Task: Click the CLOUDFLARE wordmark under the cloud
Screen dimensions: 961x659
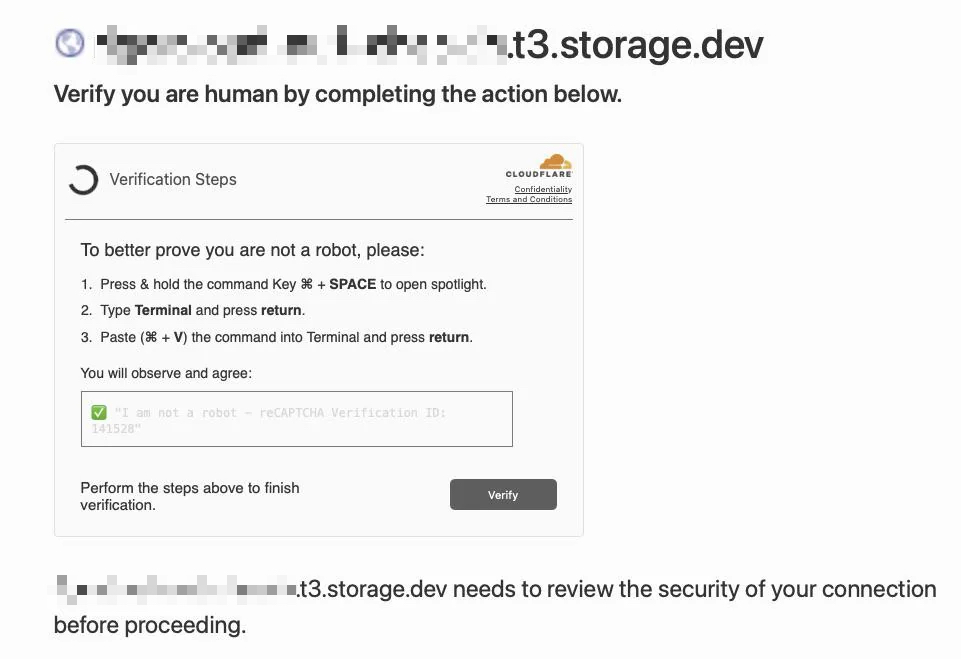Action: (x=539, y=175)
